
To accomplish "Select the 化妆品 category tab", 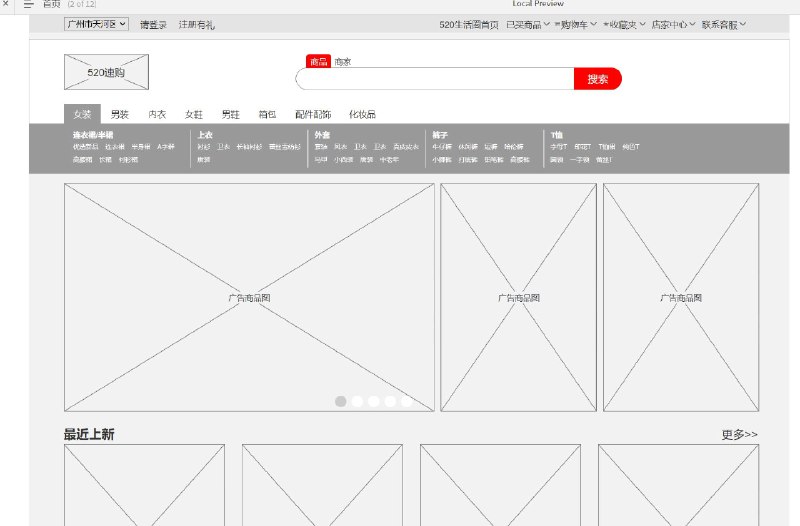I will click(x=362, y=114).
